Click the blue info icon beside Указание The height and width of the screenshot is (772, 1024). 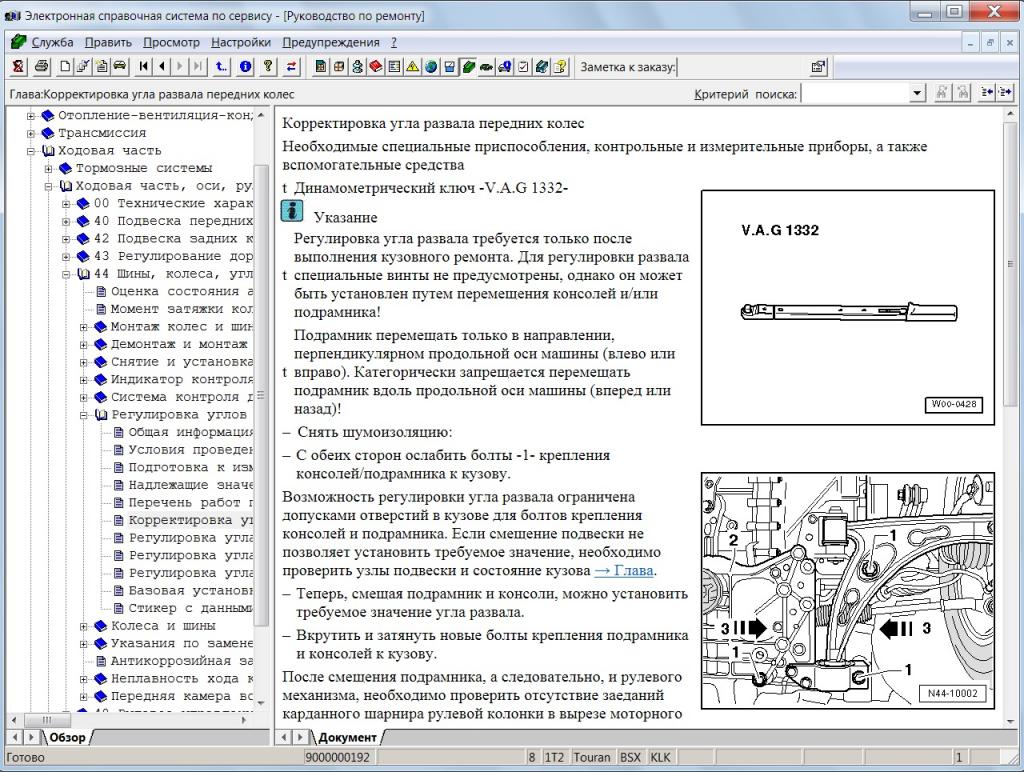click(x=292, y=212)
